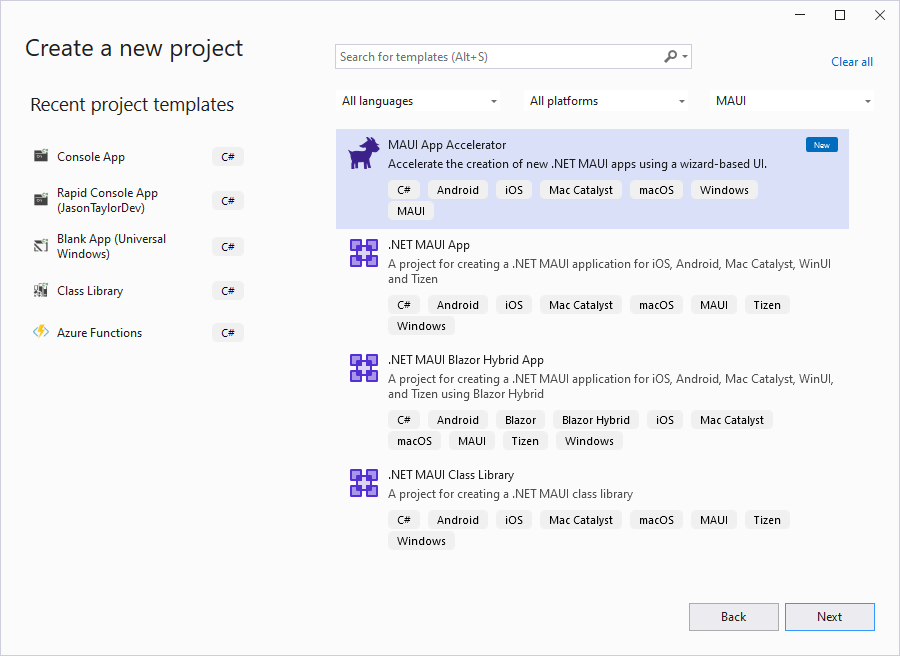Click the .NET MAUI Class Library icon

(363, 483)
